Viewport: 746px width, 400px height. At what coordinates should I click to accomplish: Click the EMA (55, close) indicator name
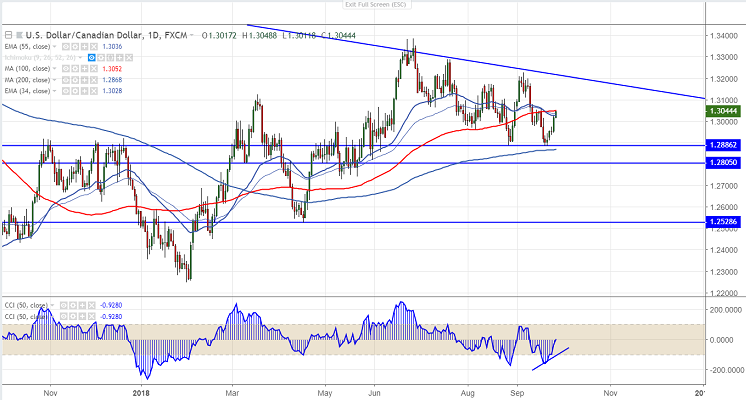(27, 47)
